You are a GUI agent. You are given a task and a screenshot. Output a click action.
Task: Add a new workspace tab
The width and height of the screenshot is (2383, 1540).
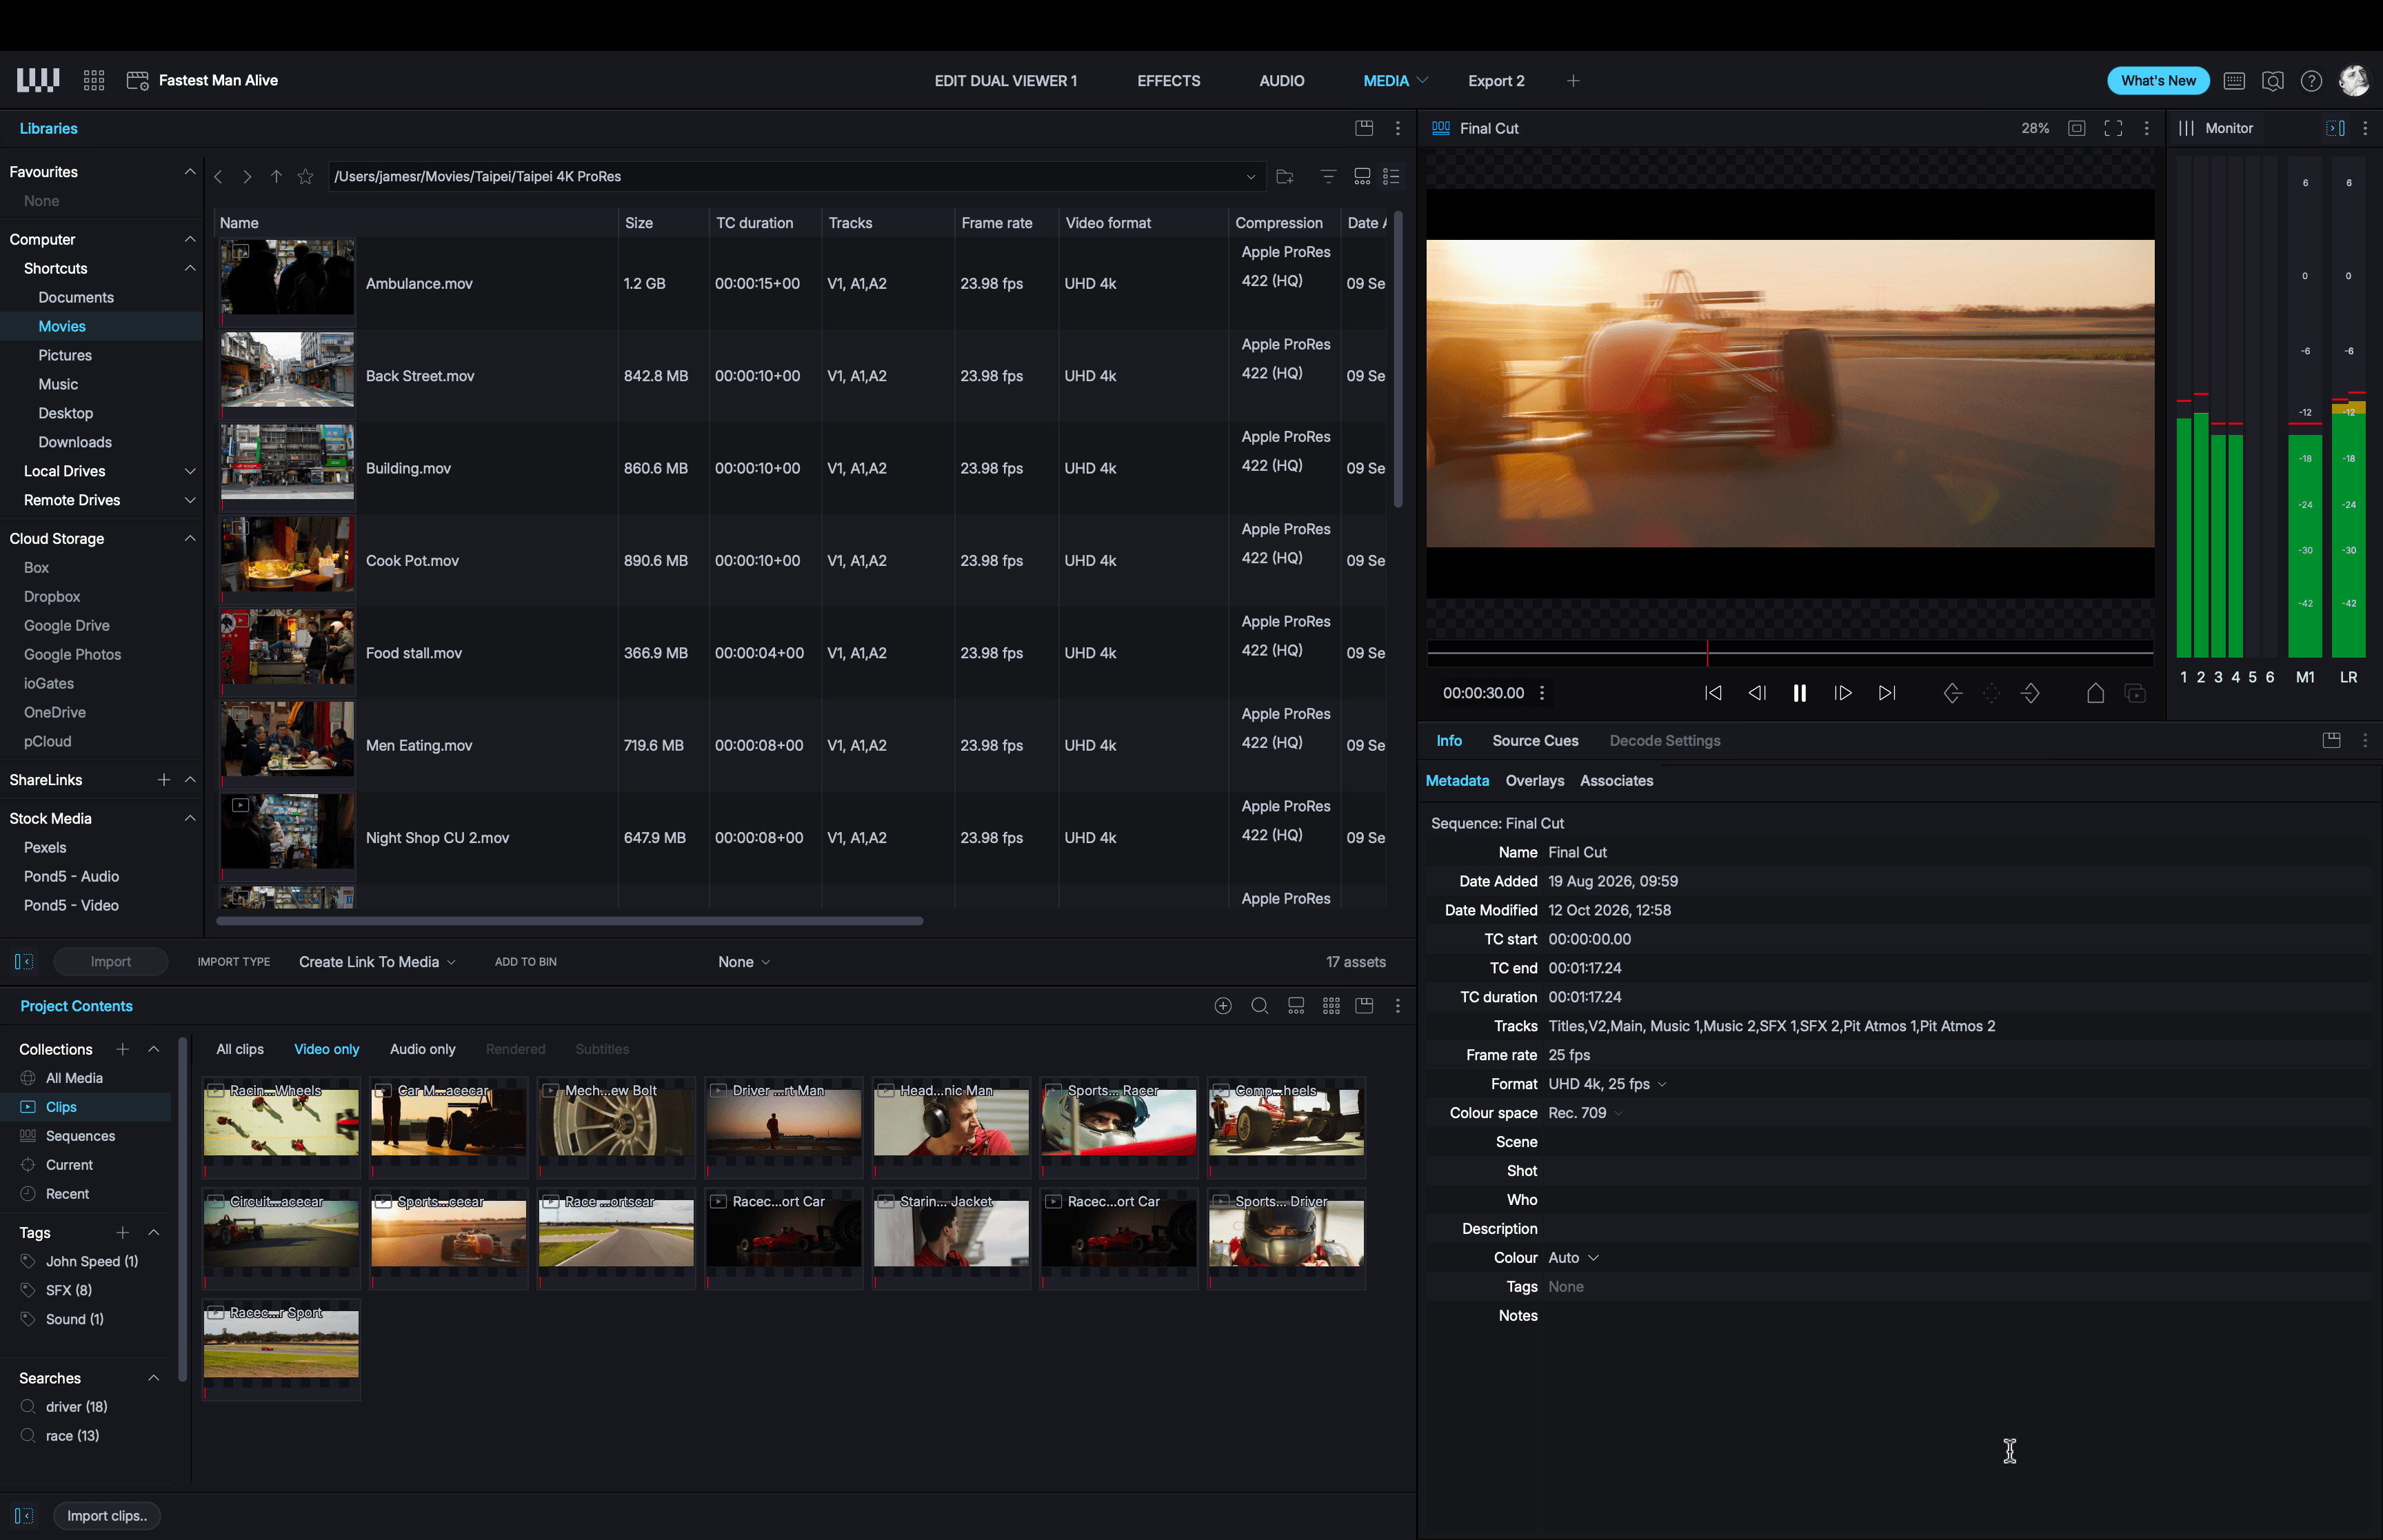click(1573, 81)
